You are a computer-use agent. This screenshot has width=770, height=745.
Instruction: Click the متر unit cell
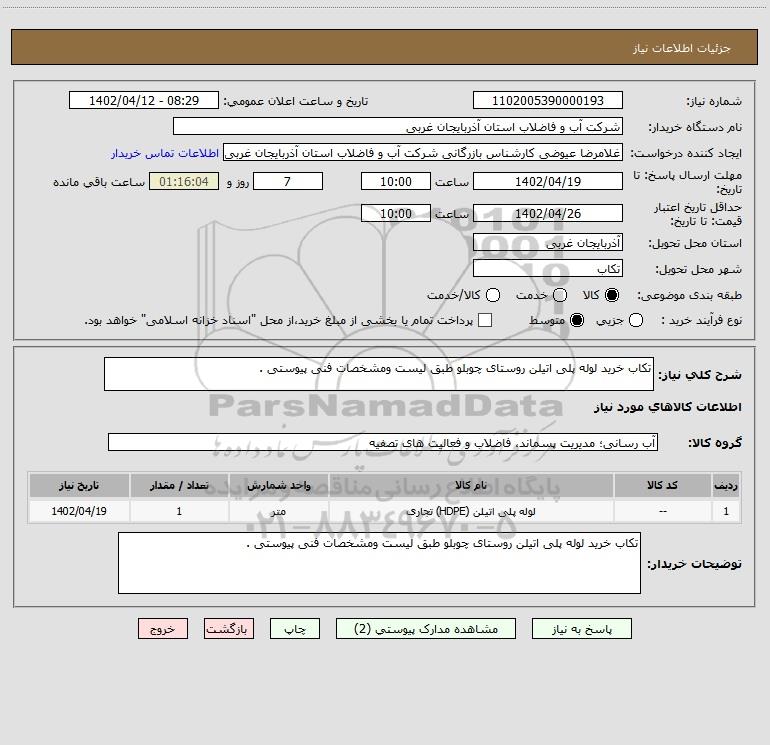278,511
